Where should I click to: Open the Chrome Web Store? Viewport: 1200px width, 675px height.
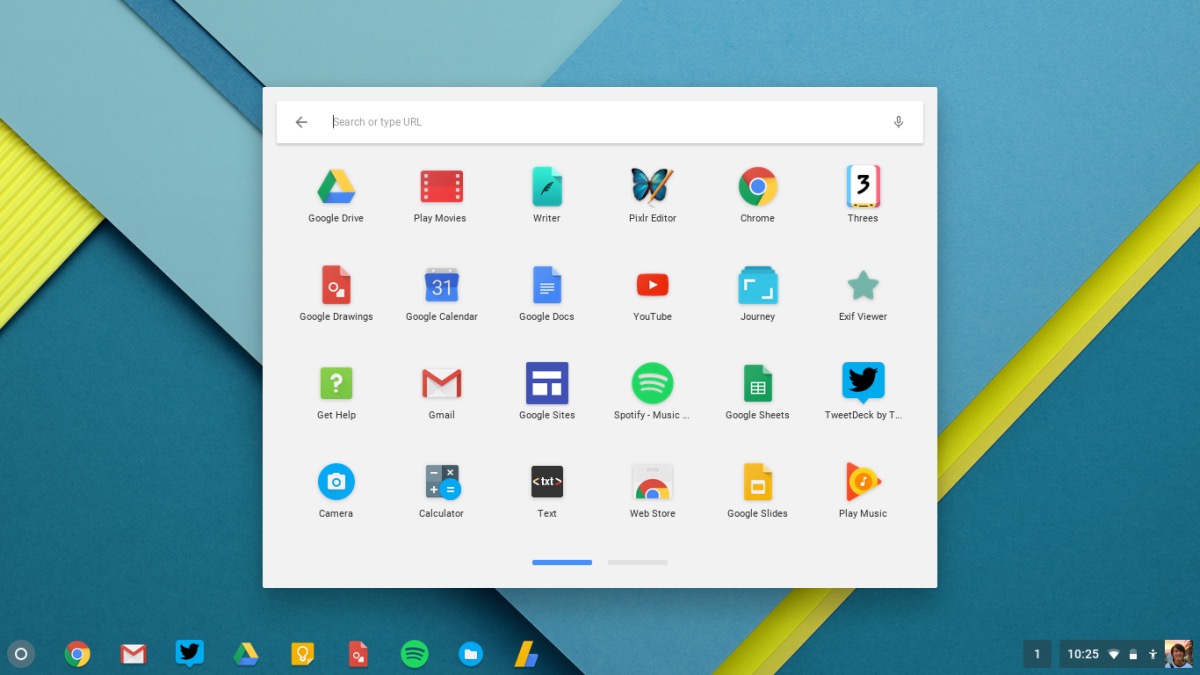[x=651, y=481]
